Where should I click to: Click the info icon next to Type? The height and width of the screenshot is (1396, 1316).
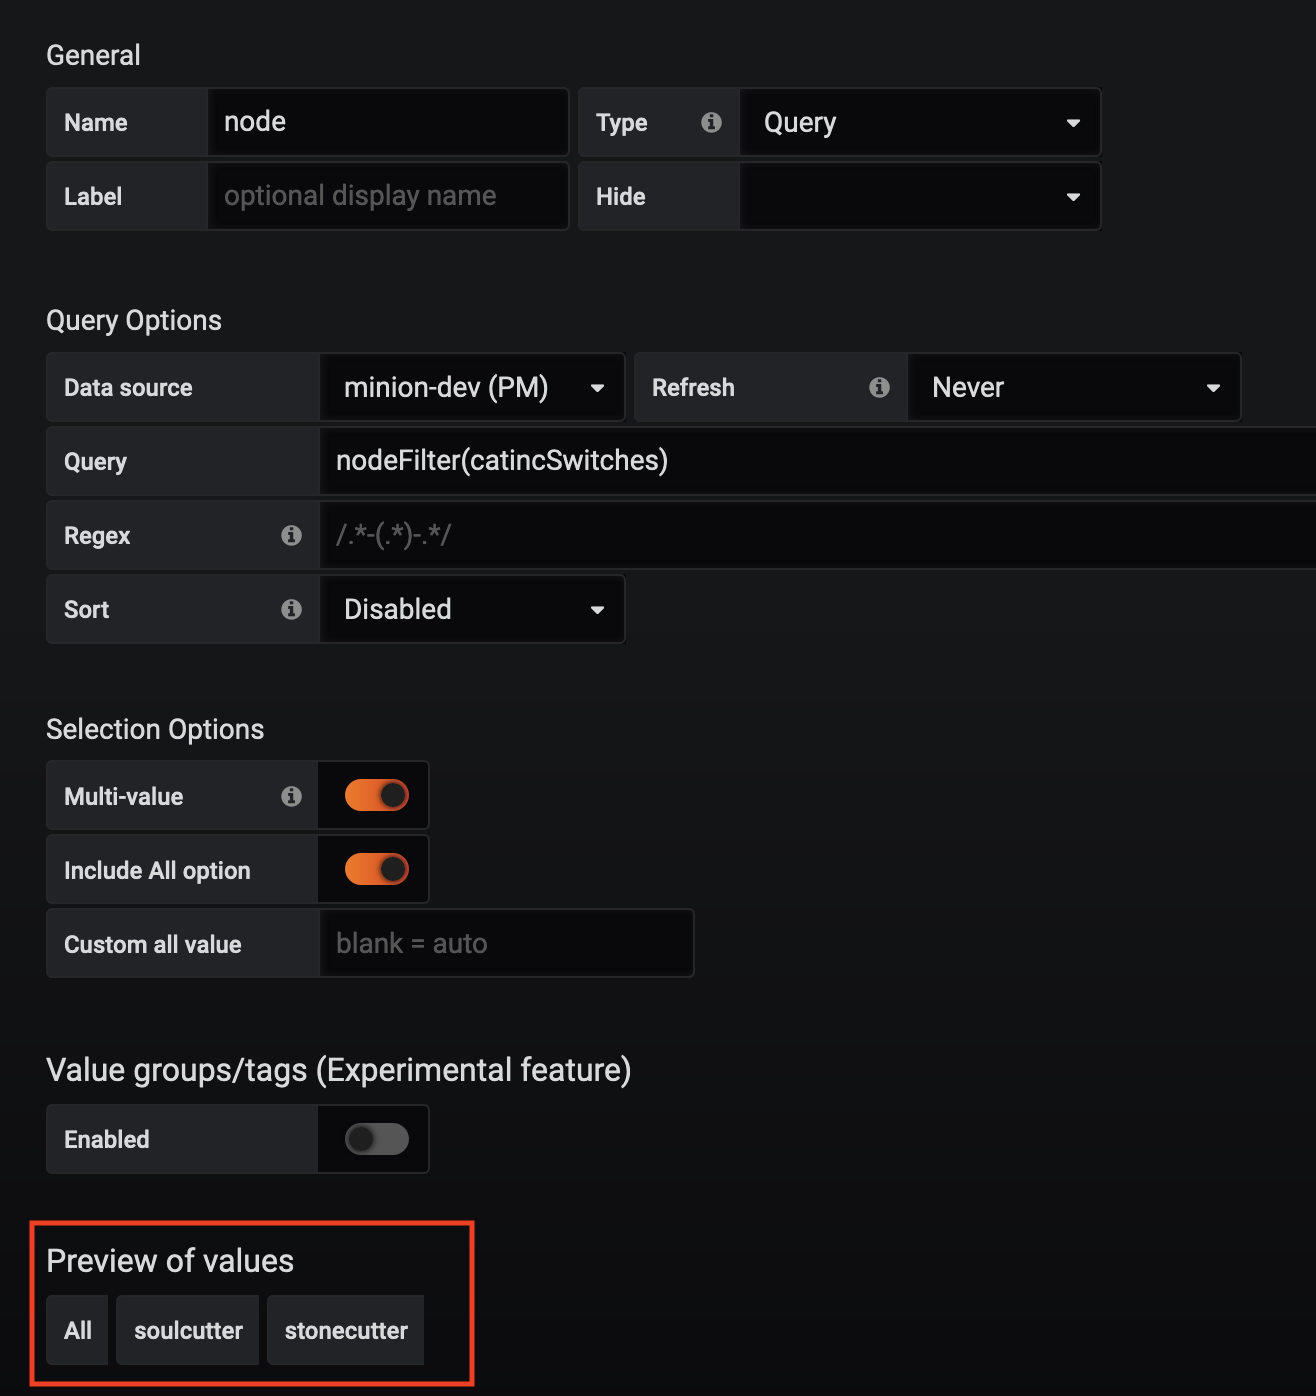tap(711, 122)
